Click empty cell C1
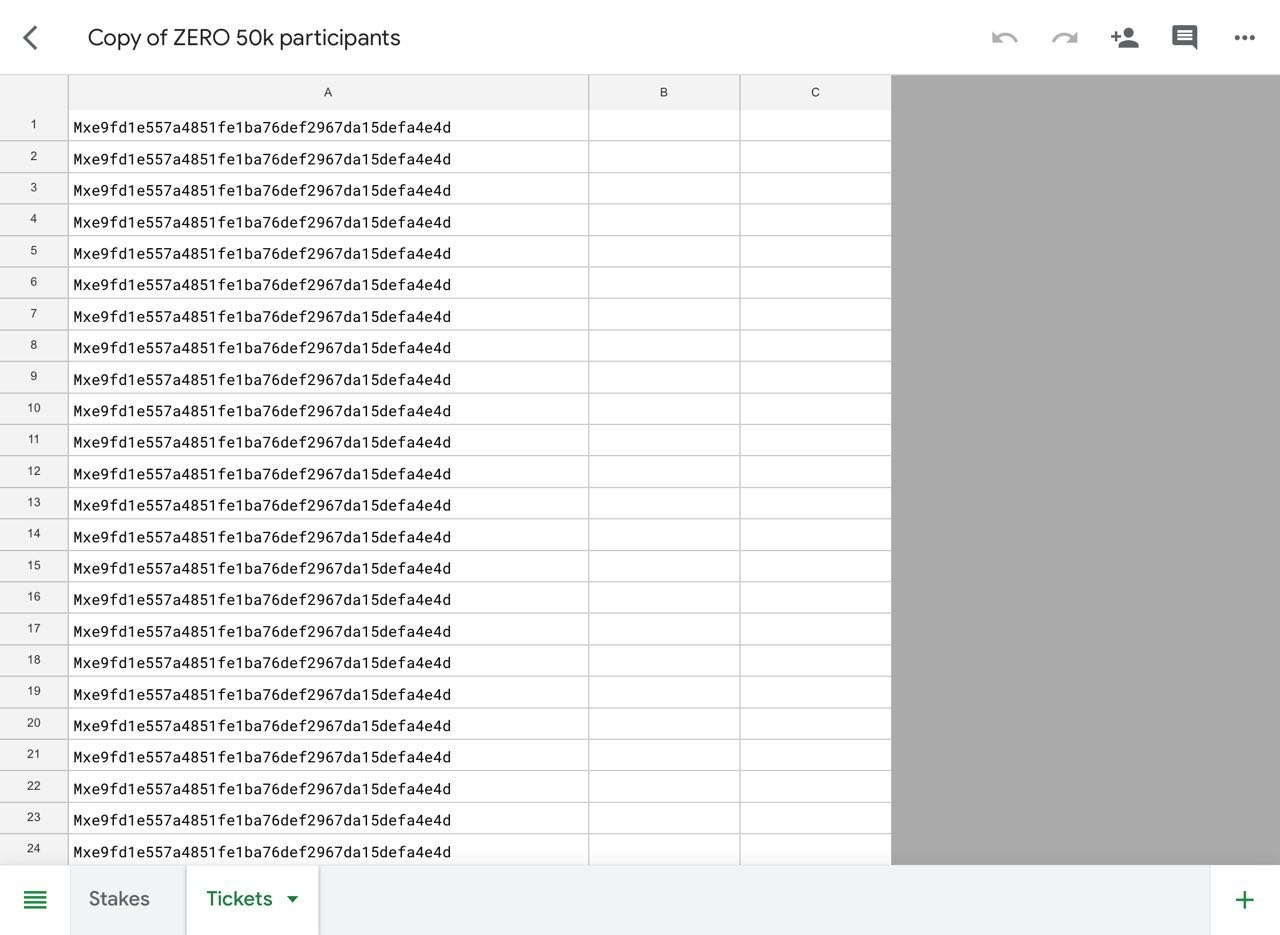Image resolution: width=1280 pixels, height=935 pixels. 815,126
